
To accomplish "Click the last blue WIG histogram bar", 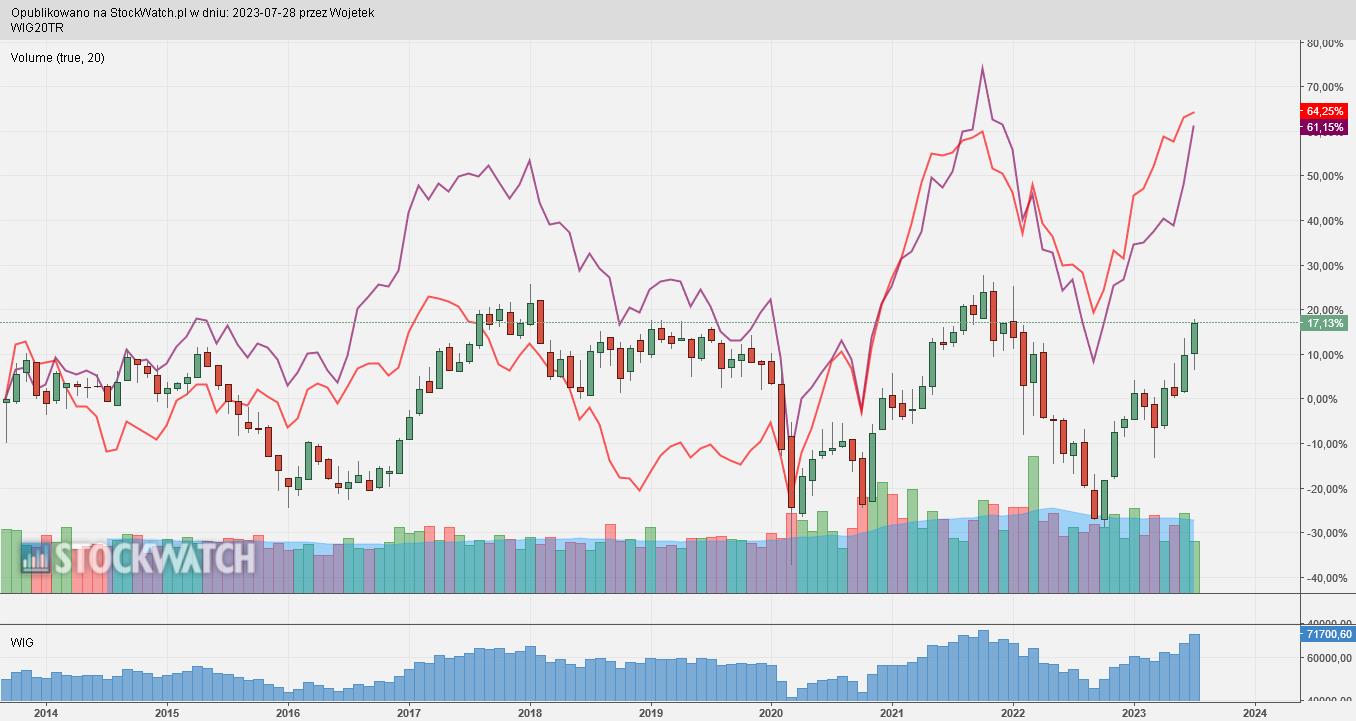I will coord(1195,667).
